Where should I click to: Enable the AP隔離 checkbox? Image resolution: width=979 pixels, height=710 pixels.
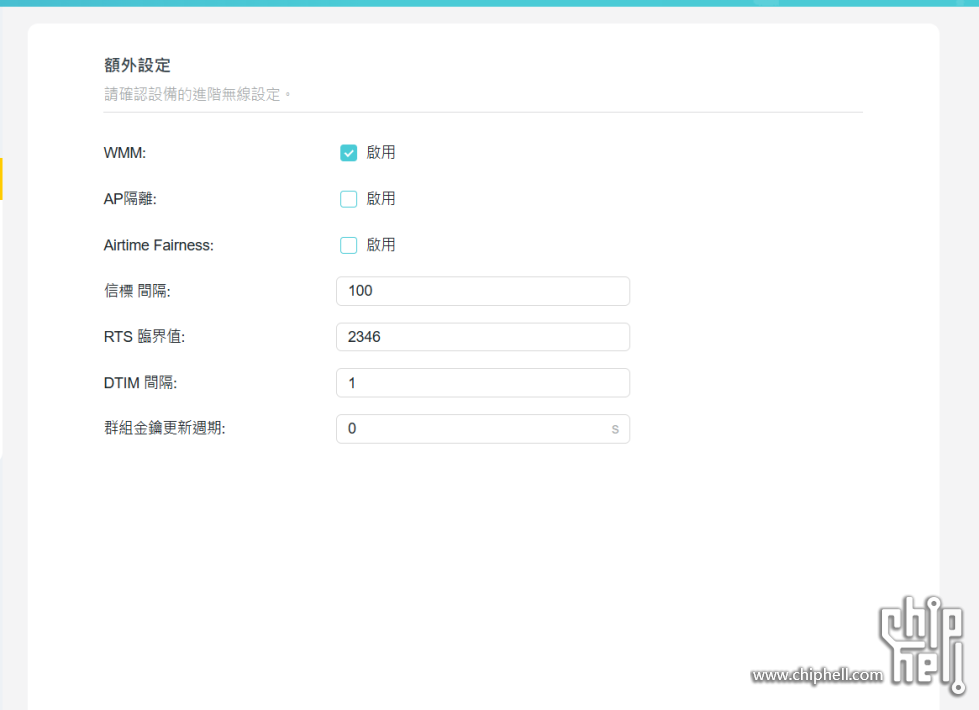(348, 198)
